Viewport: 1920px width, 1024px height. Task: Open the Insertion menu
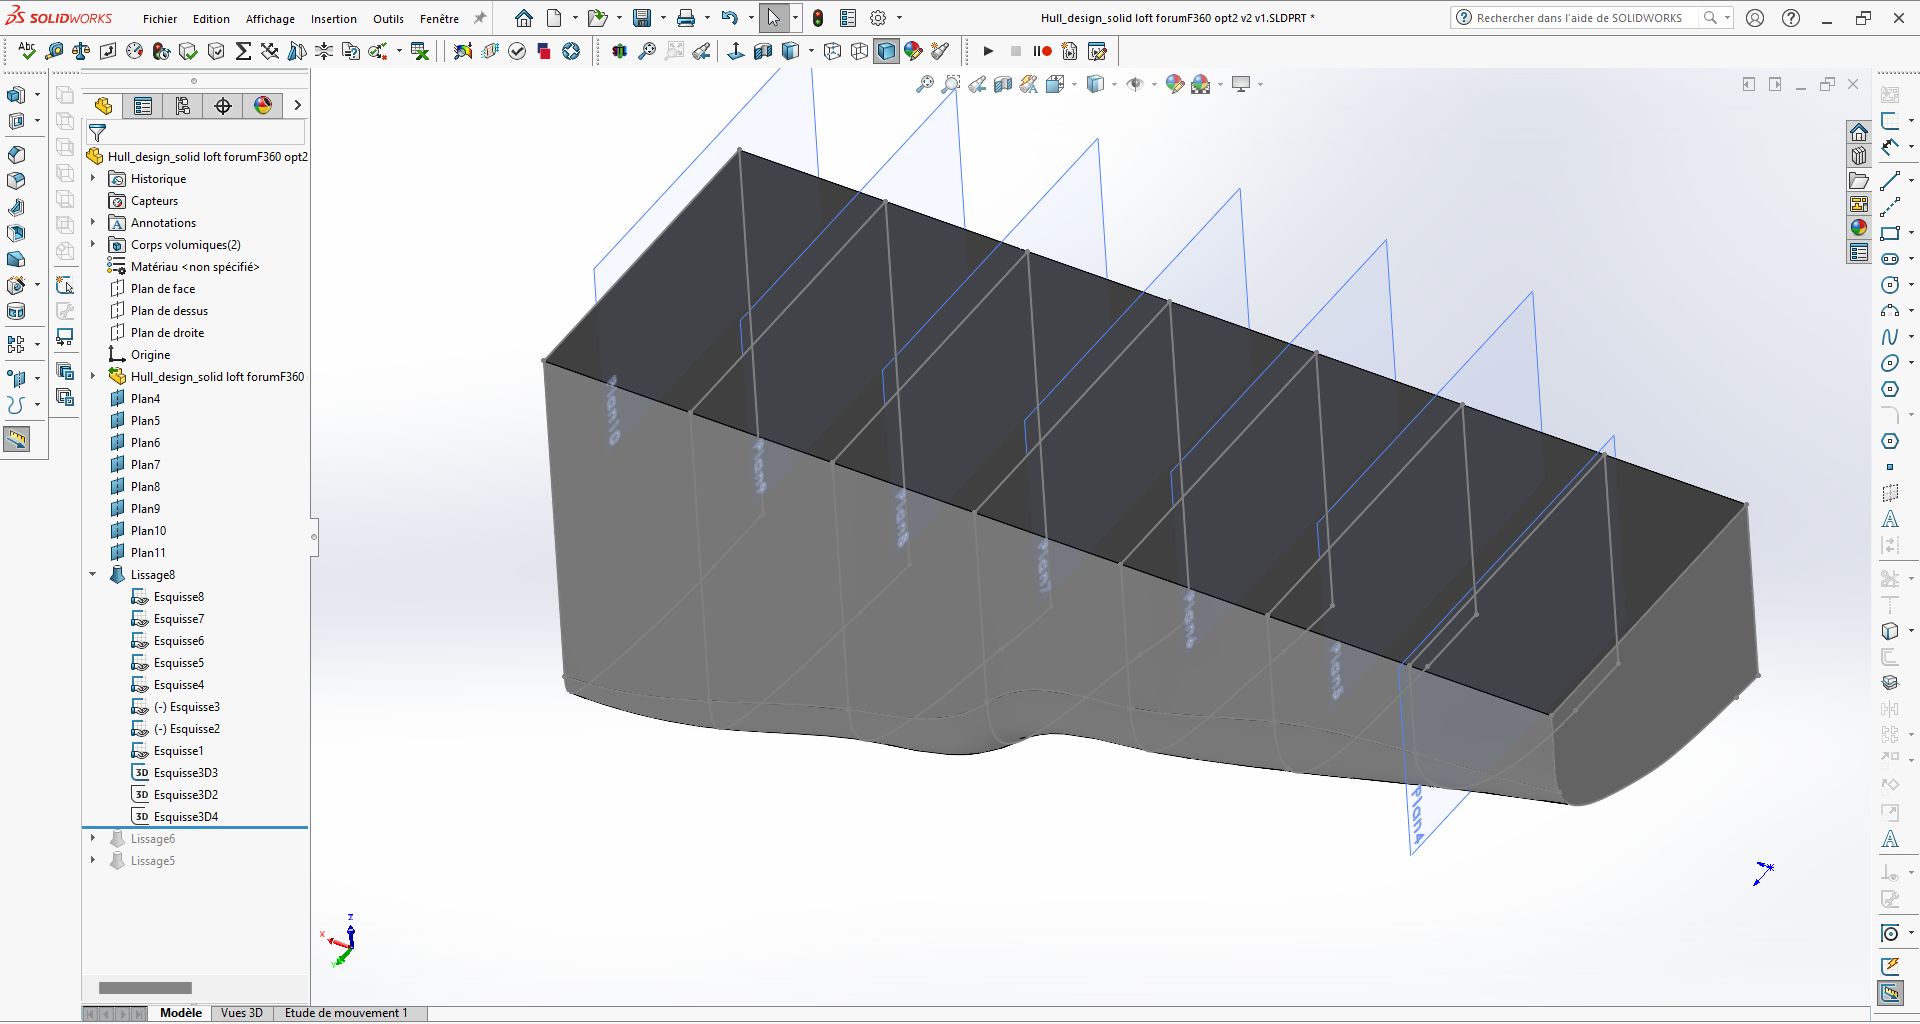tap(333, 19)
